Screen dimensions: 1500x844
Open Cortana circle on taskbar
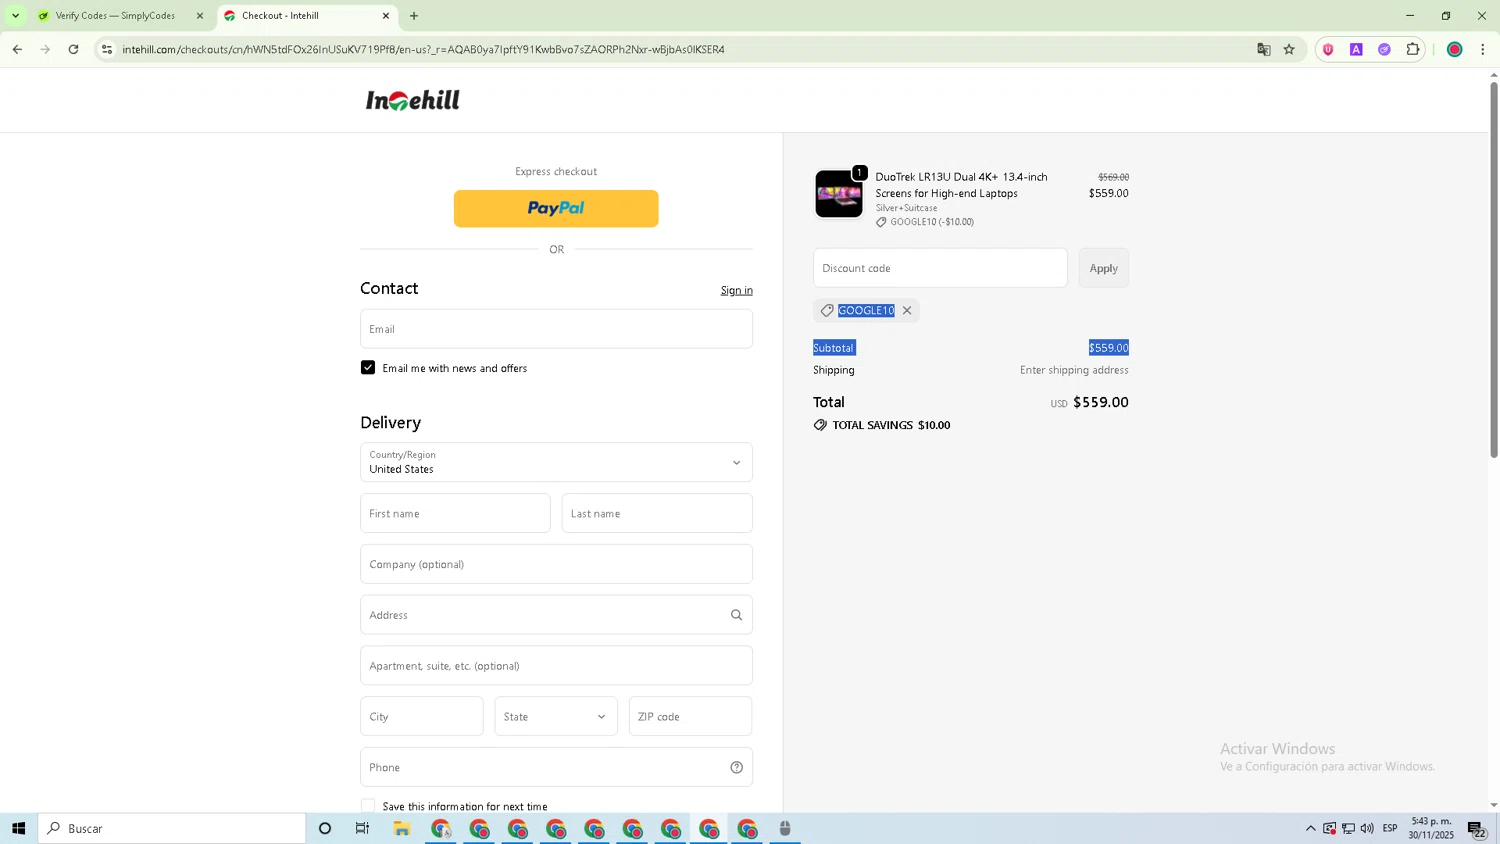pos(325,829)
